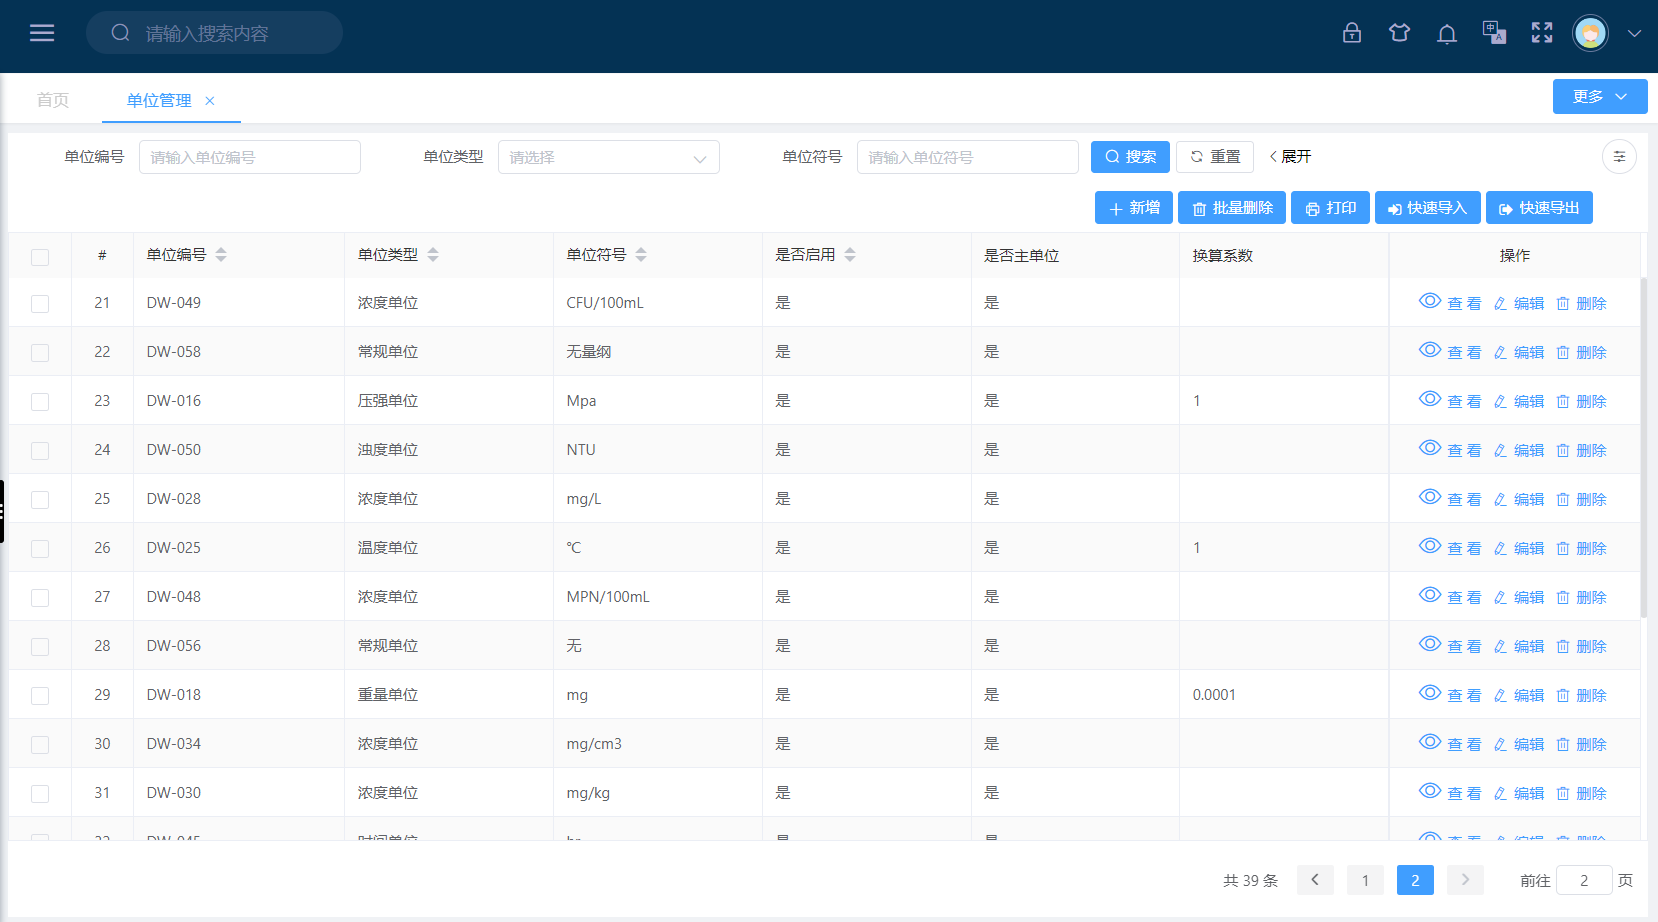Go to page 1
Image resolution: width=1658 pixels, height=922 pixels.
(x=1365, y=880)
